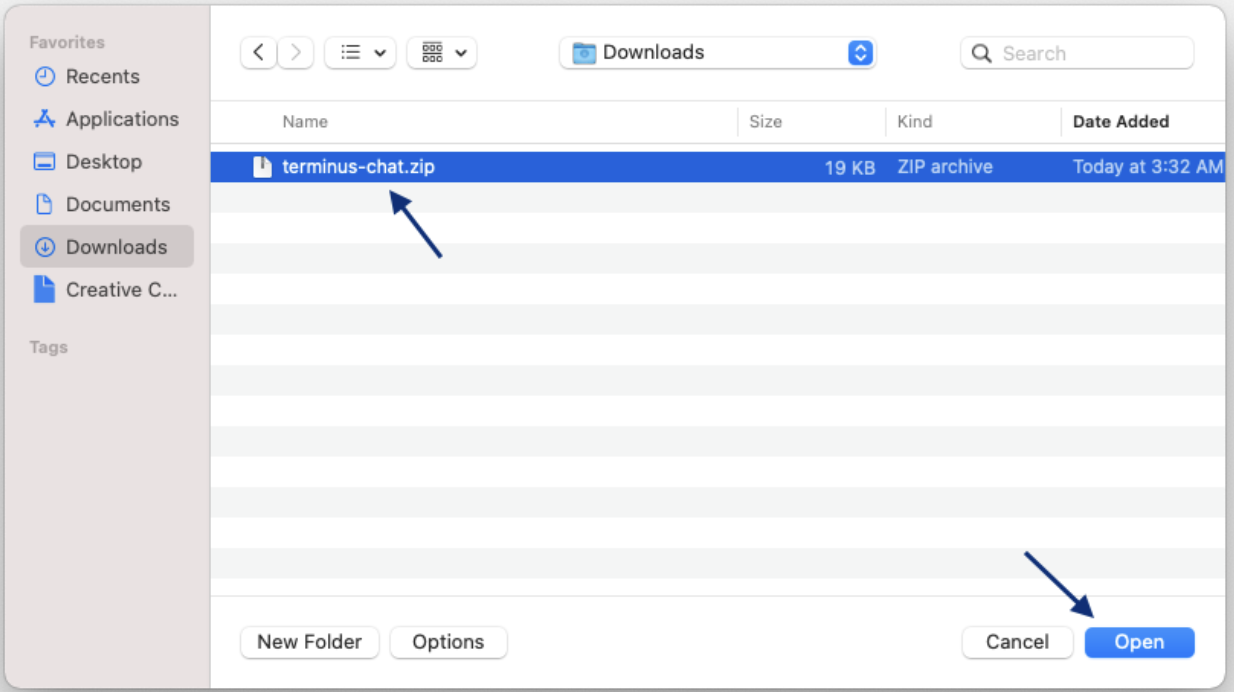Open the Downloads location pop-up menu

718,53
